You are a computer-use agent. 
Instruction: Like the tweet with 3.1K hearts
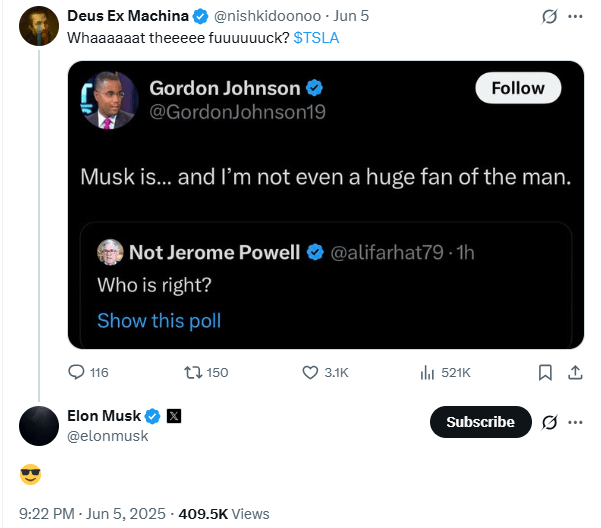[x=310, y=373]
